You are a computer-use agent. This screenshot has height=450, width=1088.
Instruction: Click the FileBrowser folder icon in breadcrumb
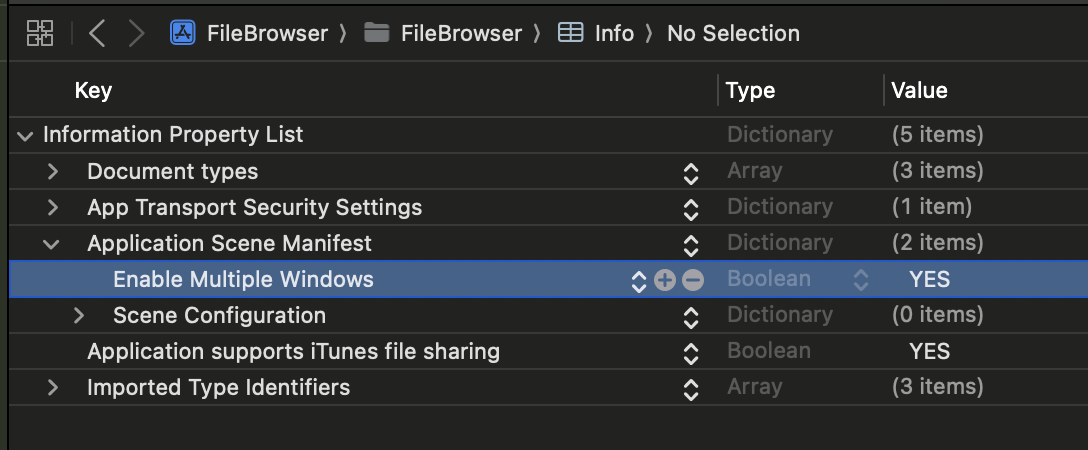point(376,33)
